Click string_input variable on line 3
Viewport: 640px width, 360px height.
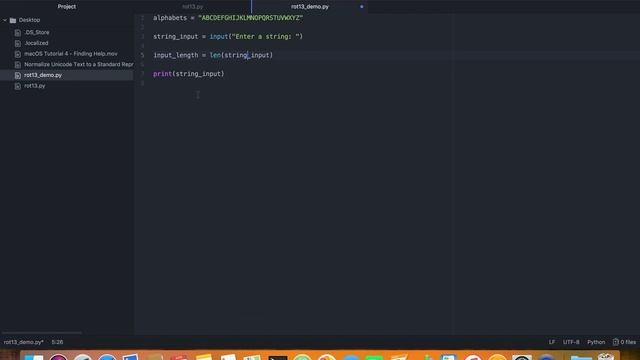click(176, 36)
